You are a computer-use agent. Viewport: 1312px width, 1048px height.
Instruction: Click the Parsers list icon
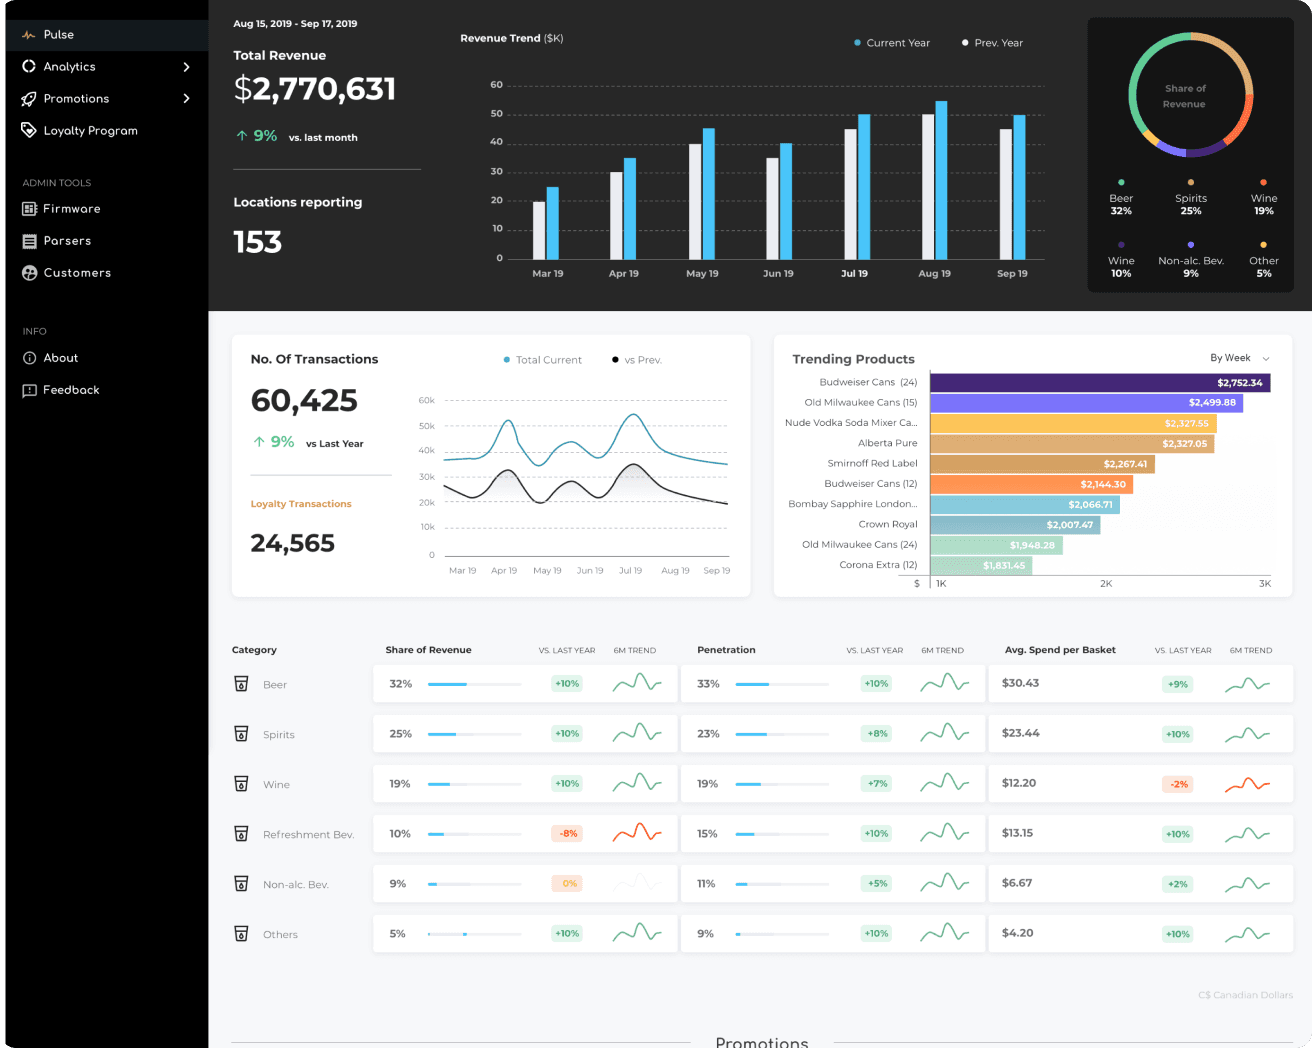[29, 241]
